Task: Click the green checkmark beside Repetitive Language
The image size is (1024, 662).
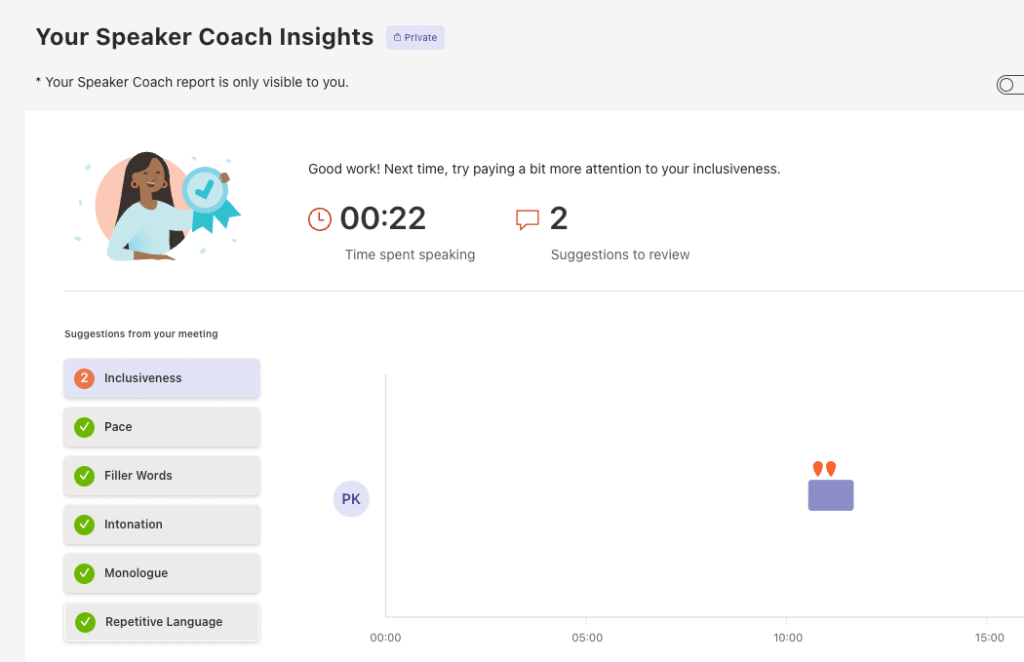Action: point(85,622)
